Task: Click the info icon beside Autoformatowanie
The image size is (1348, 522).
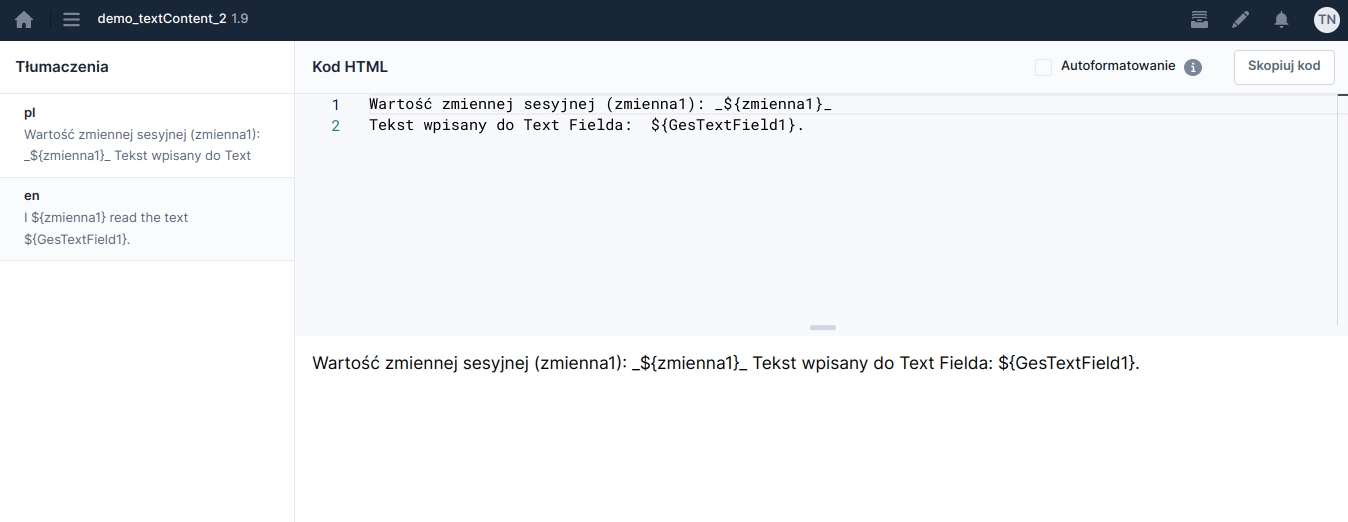Action: 1192,67
